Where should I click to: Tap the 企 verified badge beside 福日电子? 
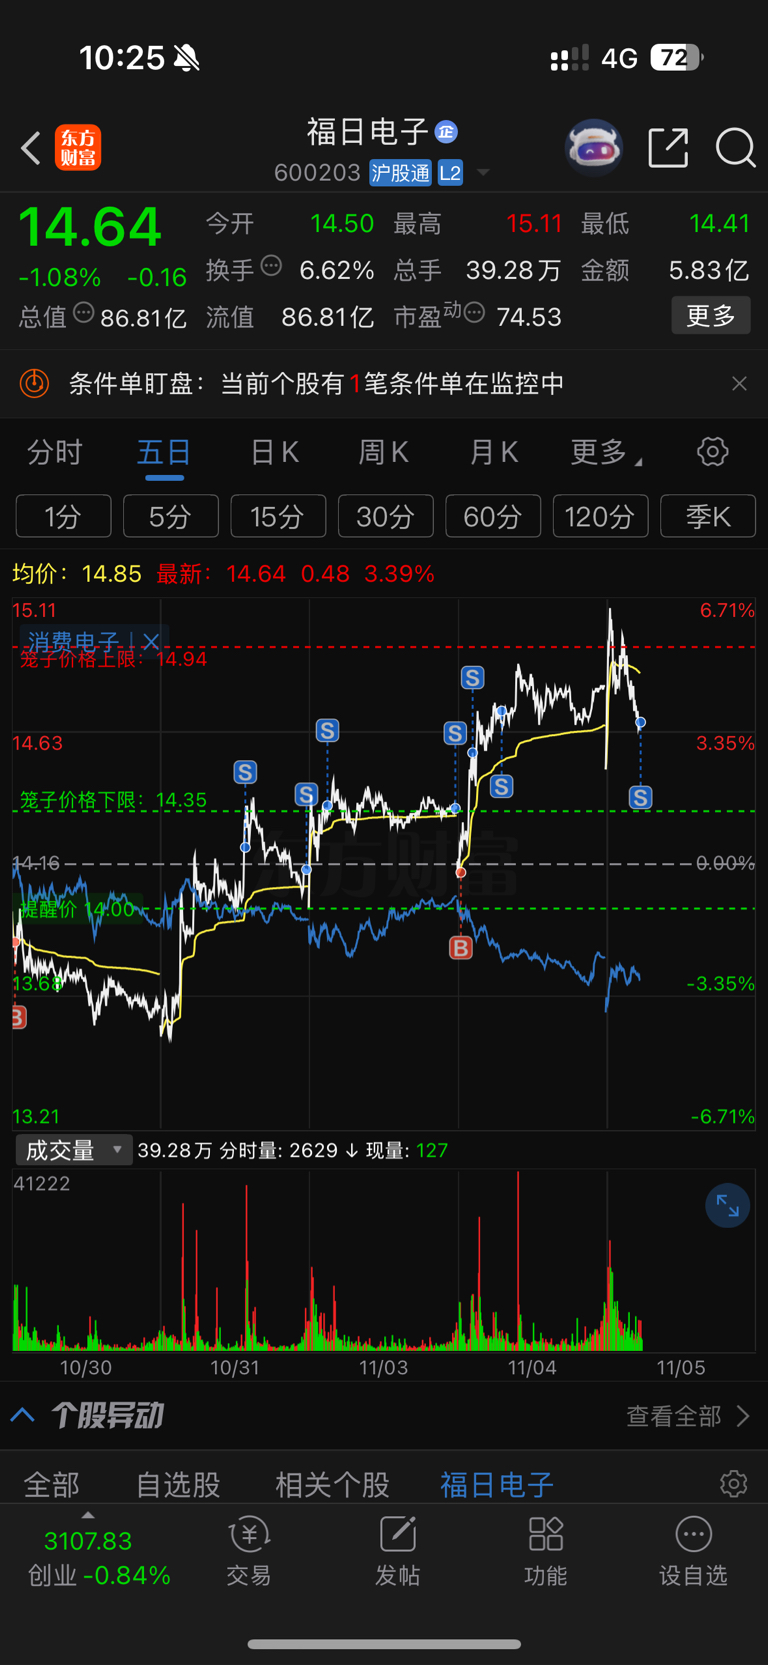coord(446,131)
